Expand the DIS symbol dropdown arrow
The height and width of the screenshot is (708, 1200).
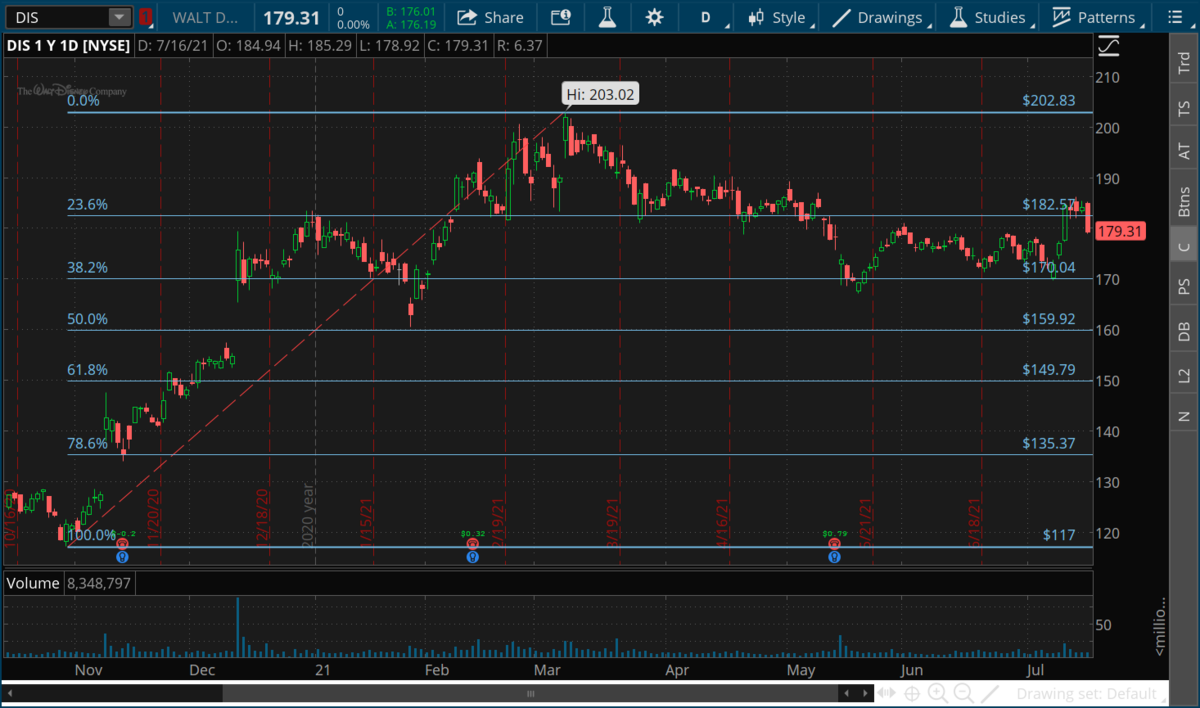point(119,17)
